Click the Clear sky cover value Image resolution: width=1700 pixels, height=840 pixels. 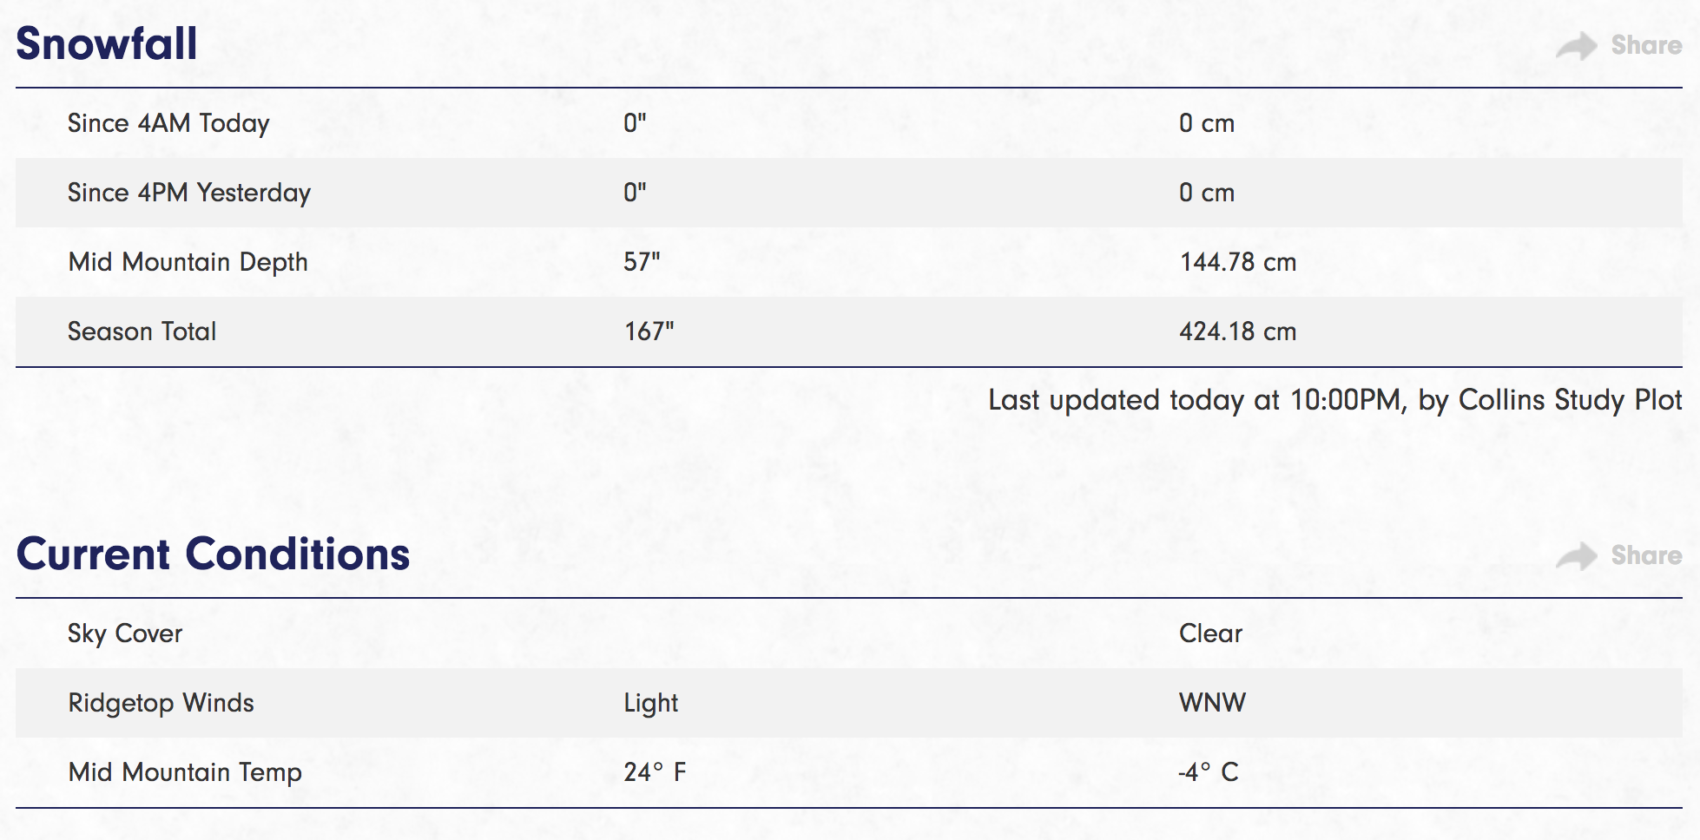(1211, 633)
